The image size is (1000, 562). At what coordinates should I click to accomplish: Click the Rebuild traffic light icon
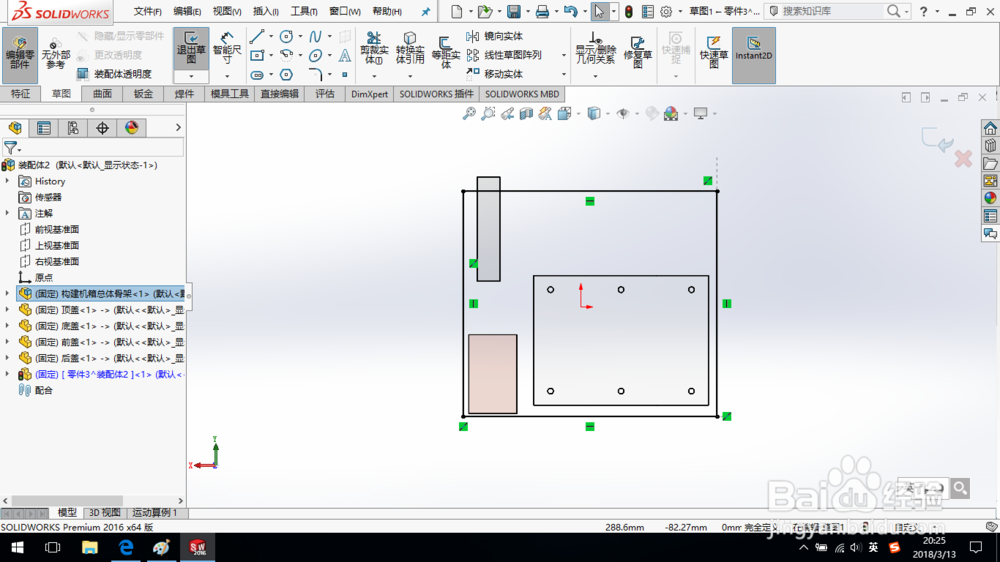point(629,11)
